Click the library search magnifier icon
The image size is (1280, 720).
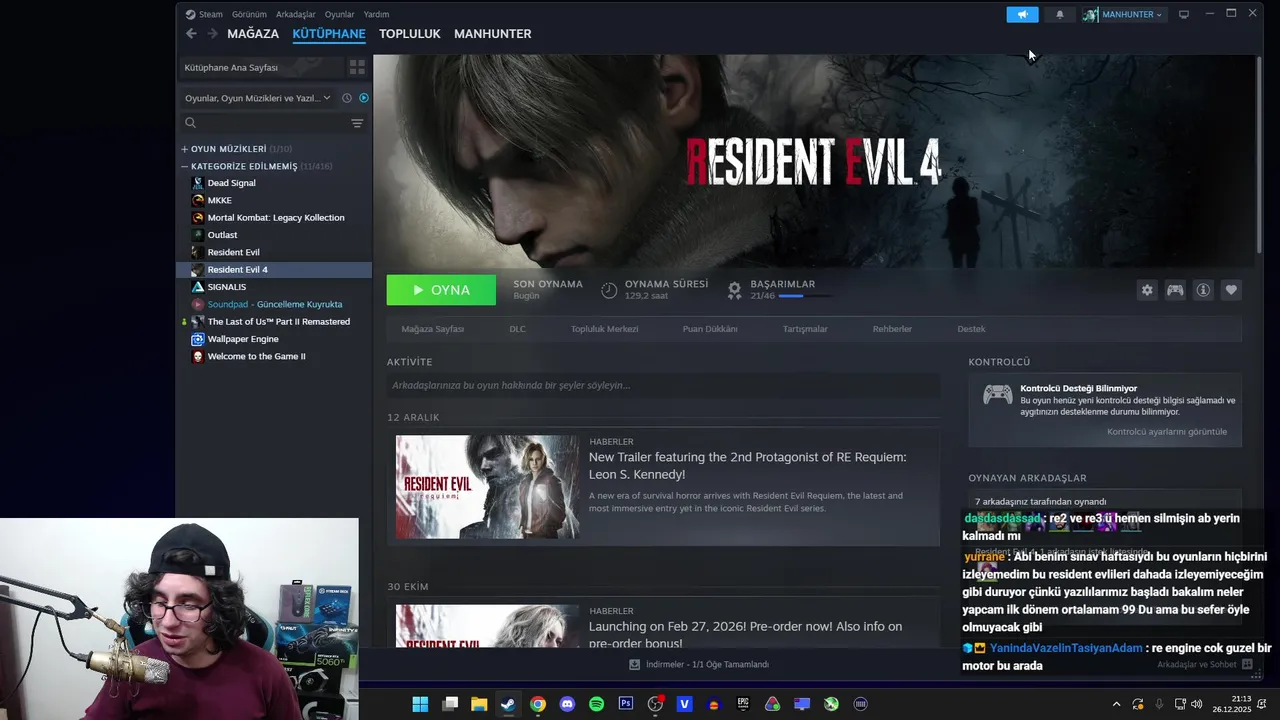(190, 123)
